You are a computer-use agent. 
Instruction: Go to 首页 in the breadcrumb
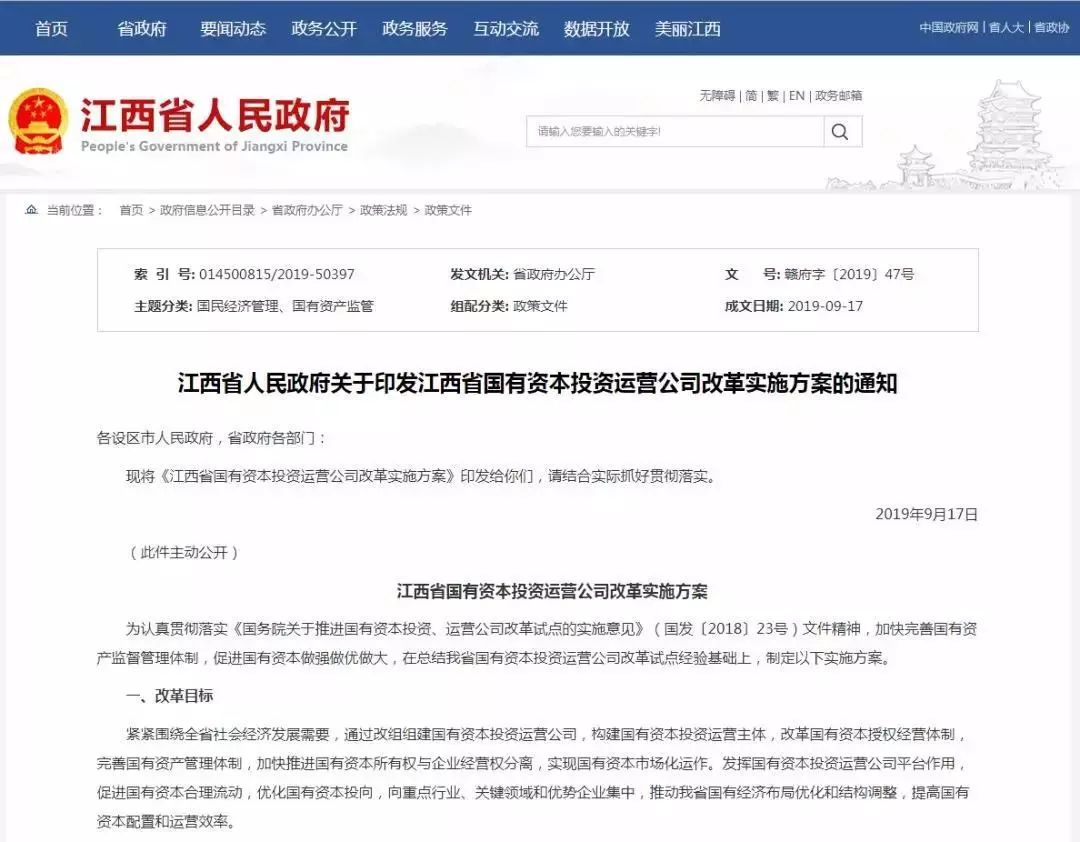131,210
